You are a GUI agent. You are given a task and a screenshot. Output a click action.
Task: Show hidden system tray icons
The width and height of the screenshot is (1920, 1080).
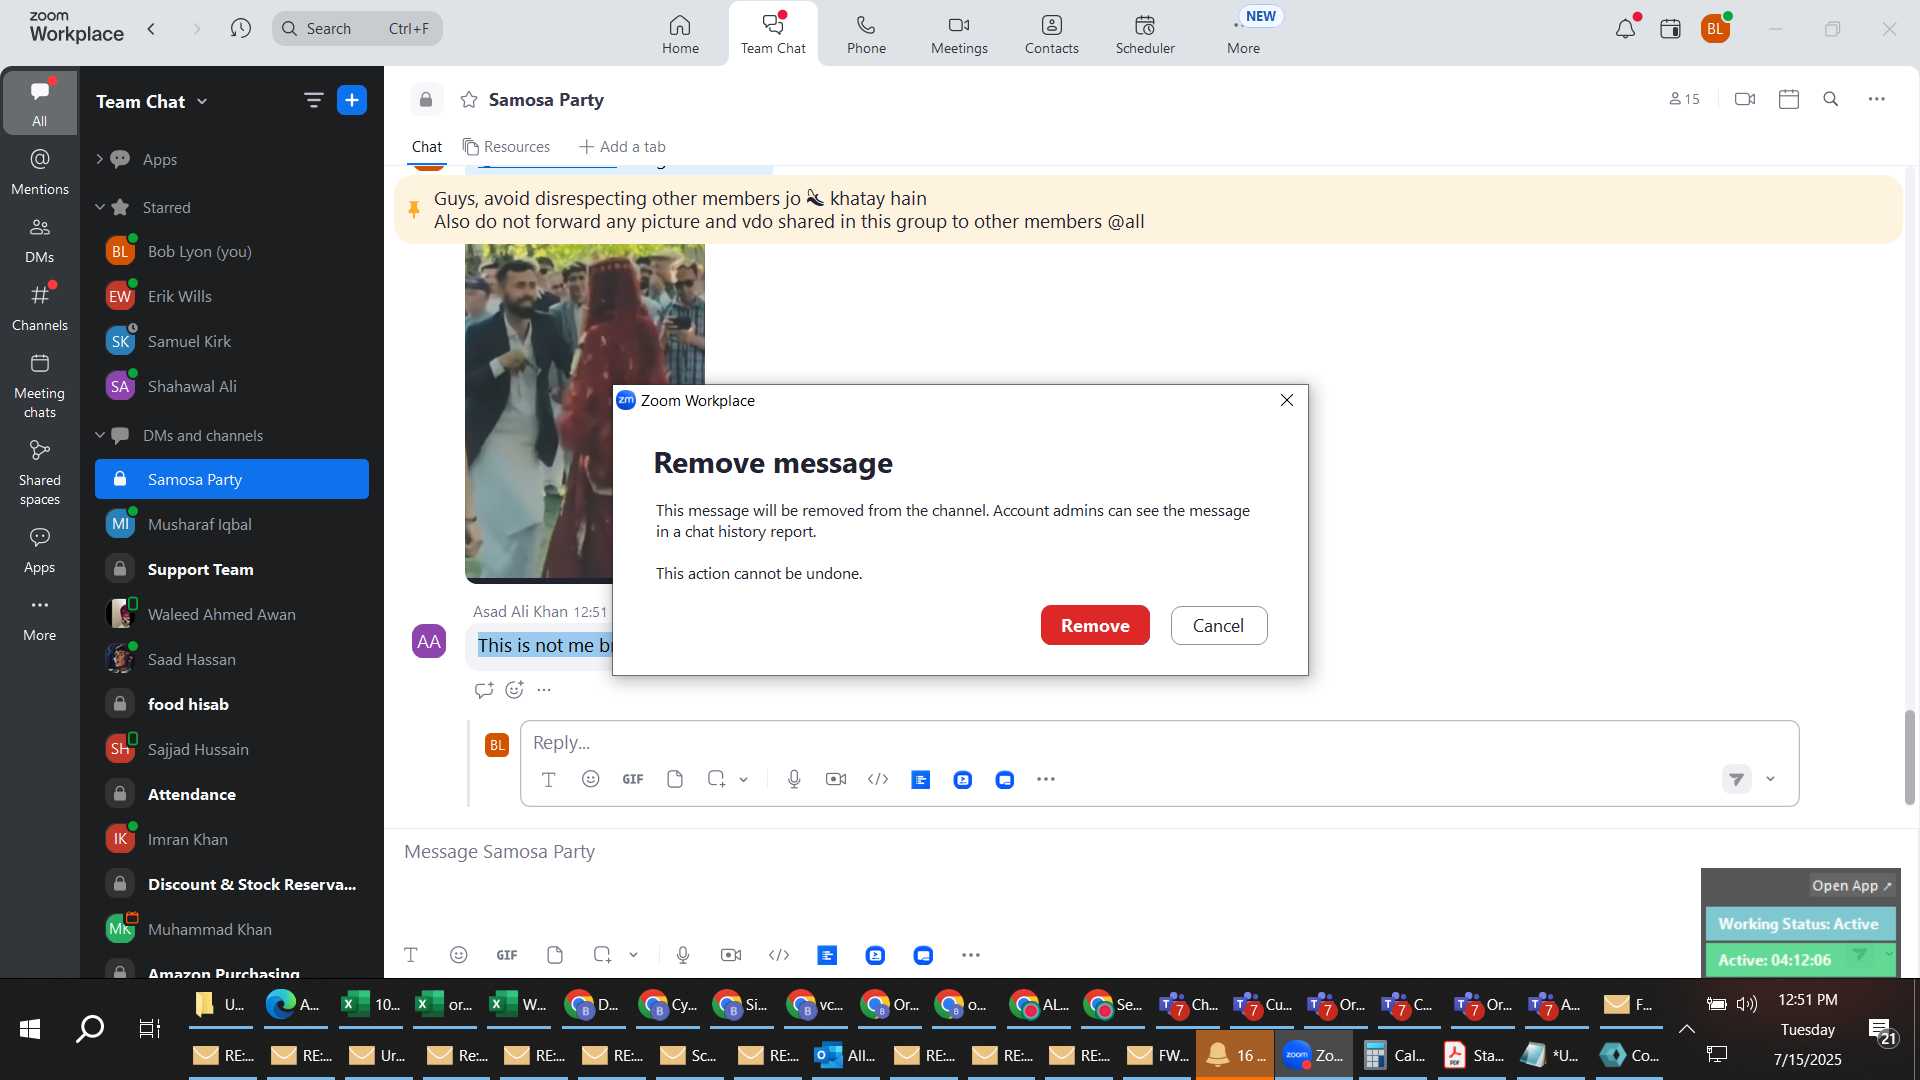tap(1687, 1029)
